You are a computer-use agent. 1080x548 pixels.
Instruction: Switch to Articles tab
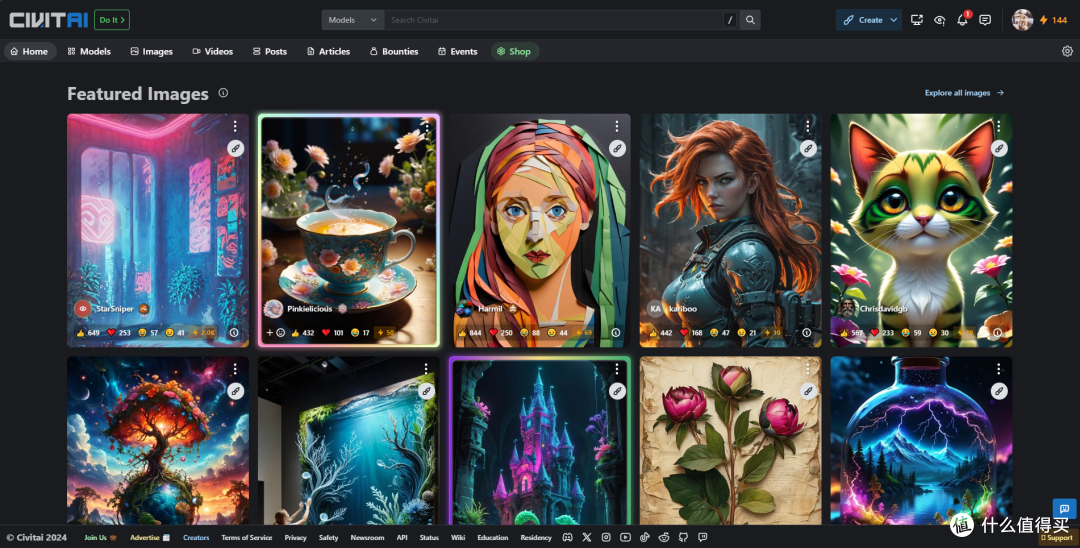click(329, 51)
